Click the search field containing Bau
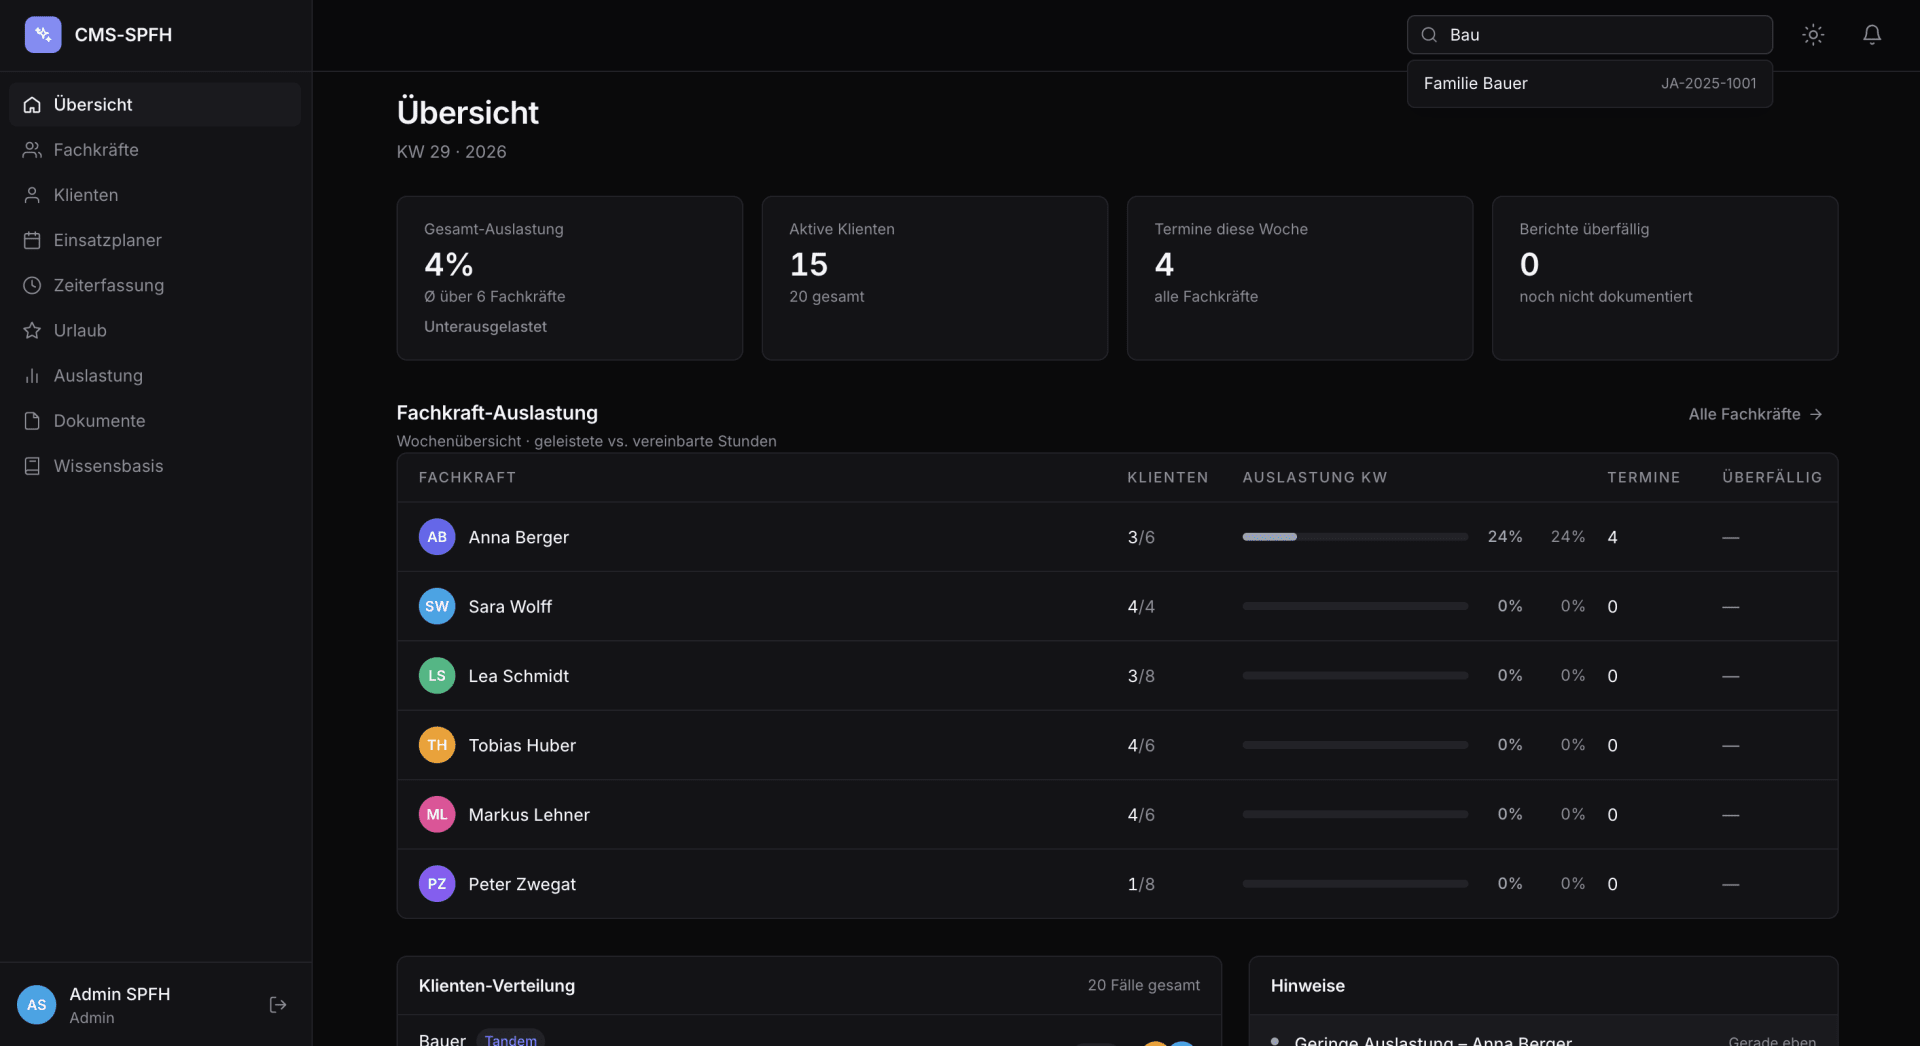1920x1046 pixels. click(1590, 35)
